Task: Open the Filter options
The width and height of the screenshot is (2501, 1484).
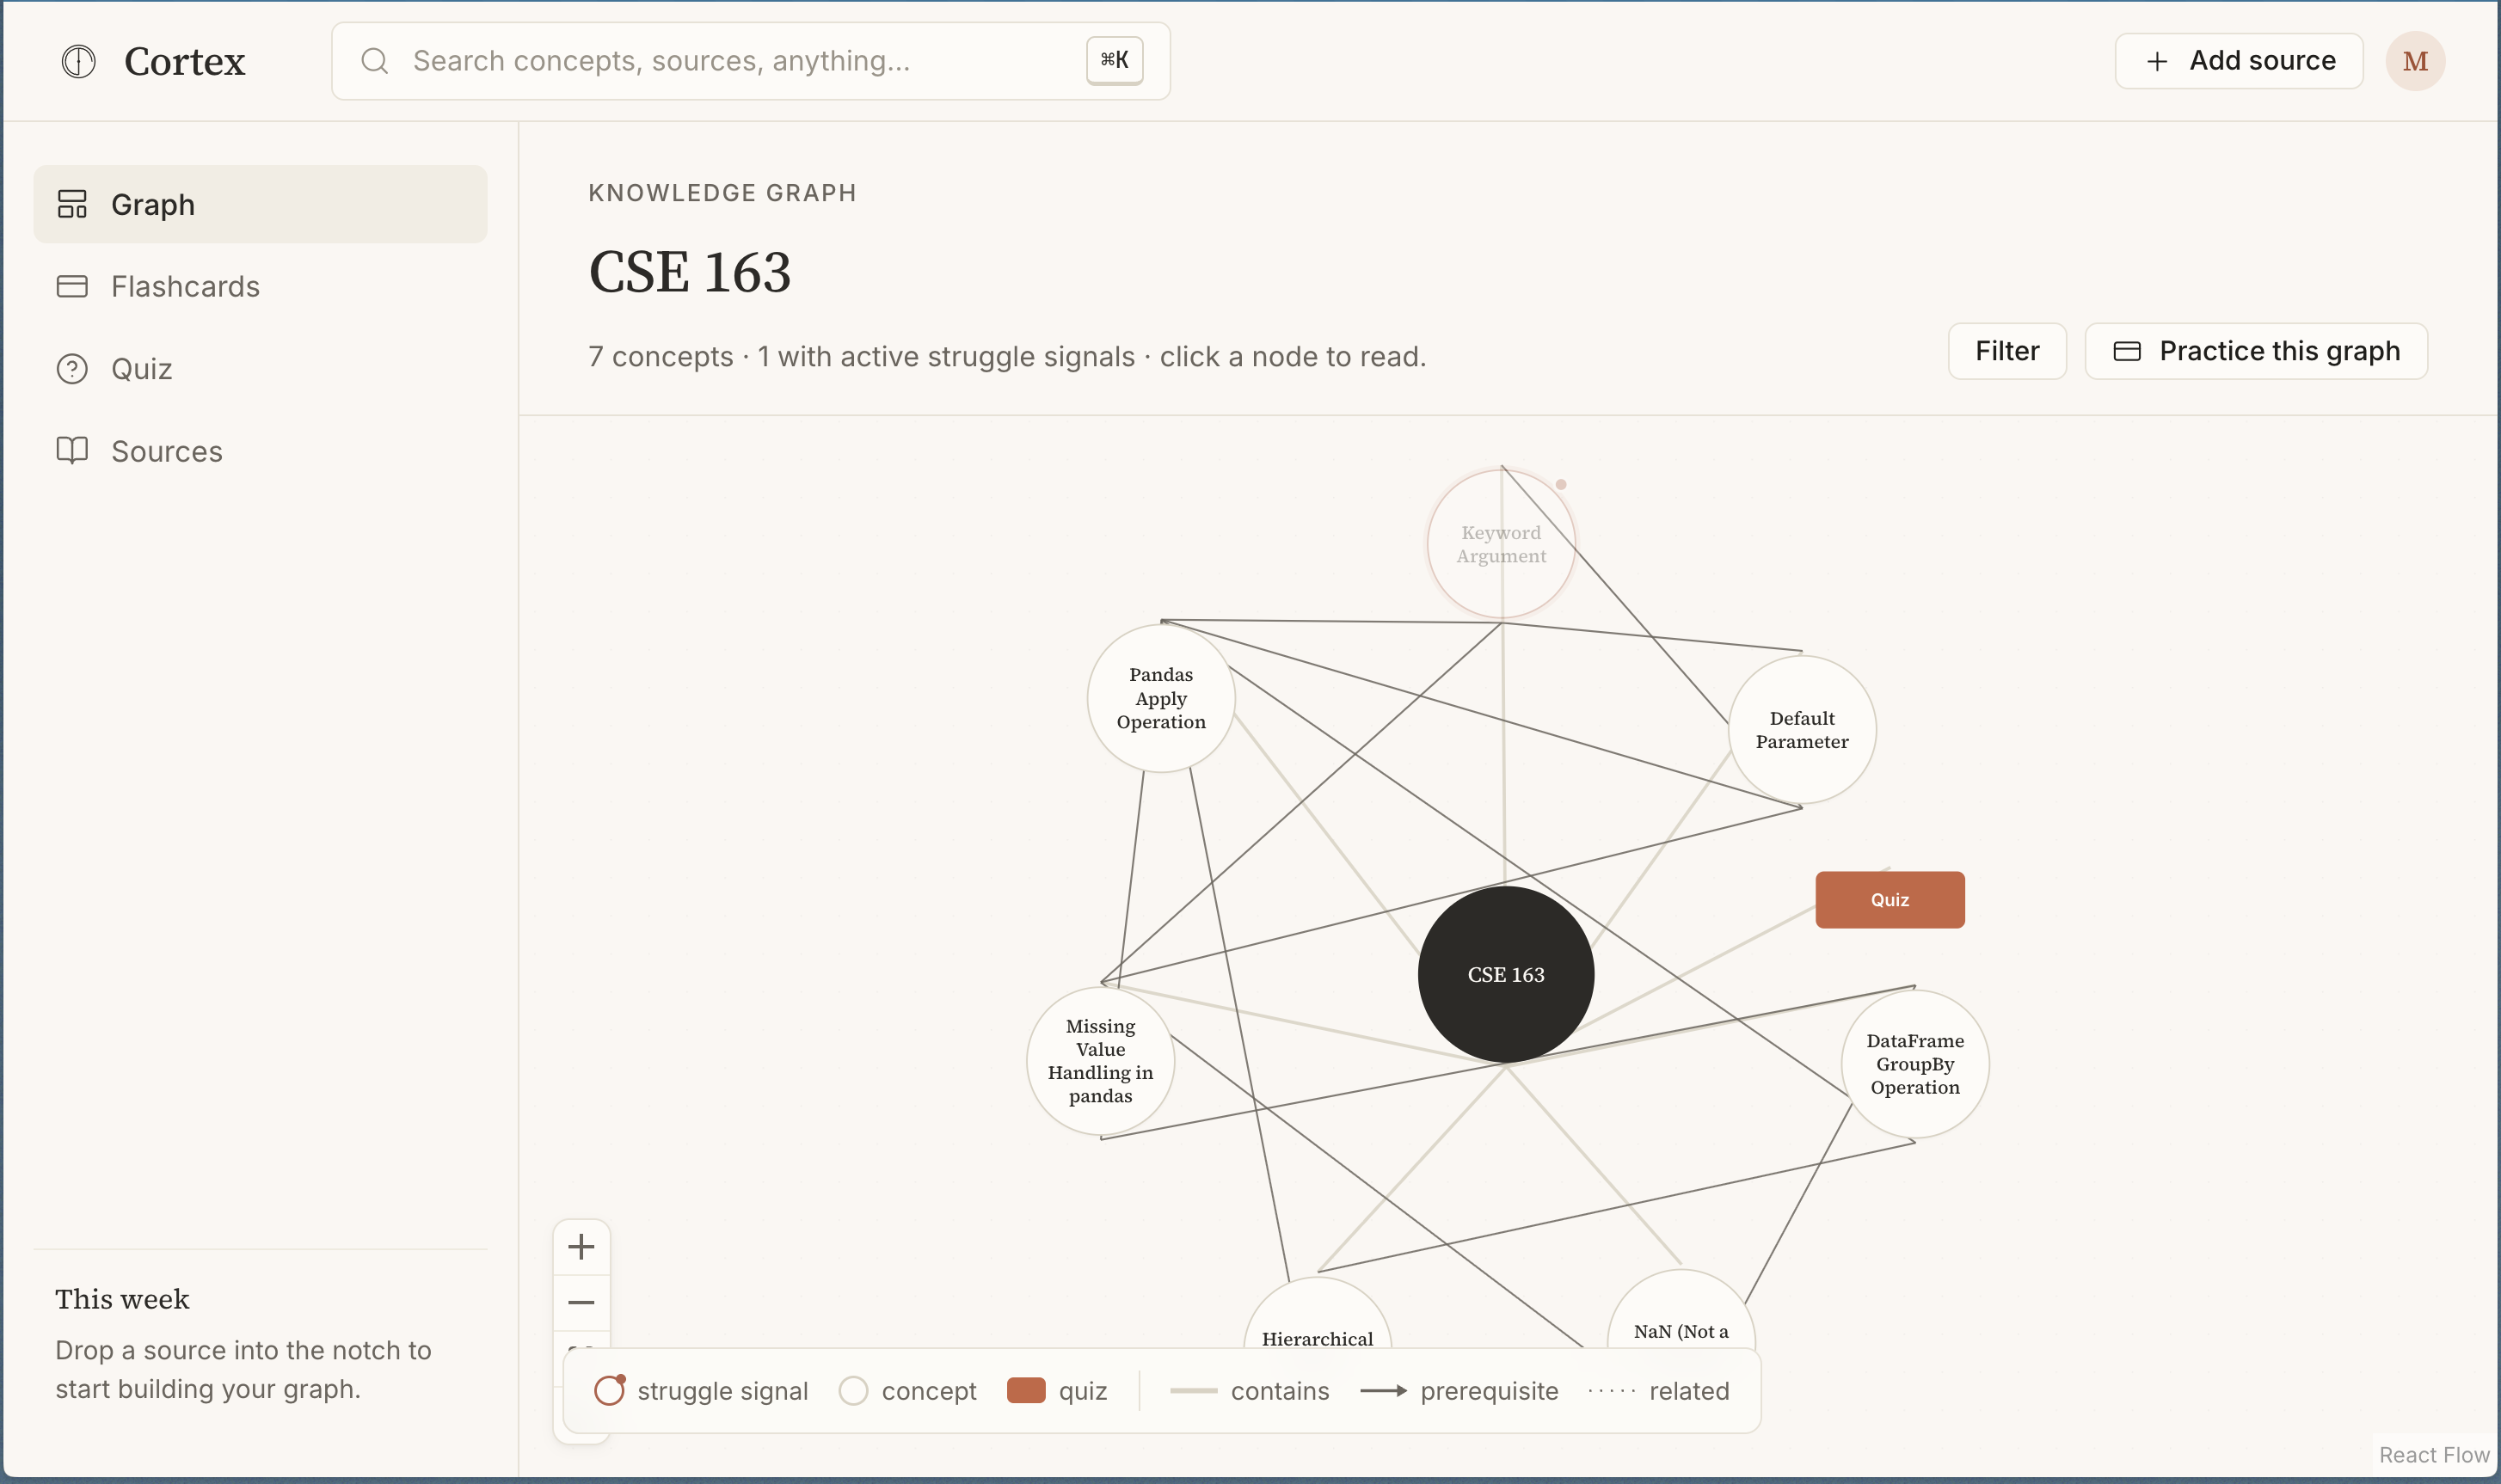Action: 2006,351
